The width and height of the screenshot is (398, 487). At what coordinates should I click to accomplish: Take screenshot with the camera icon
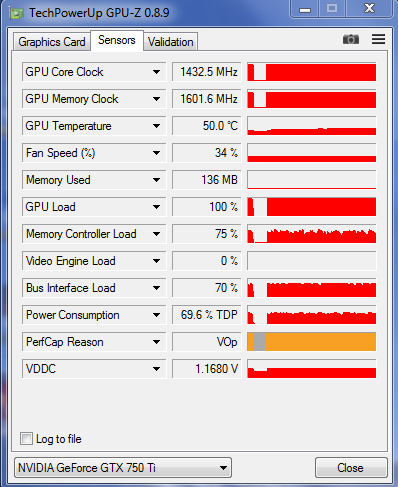(x=351, y=39)
